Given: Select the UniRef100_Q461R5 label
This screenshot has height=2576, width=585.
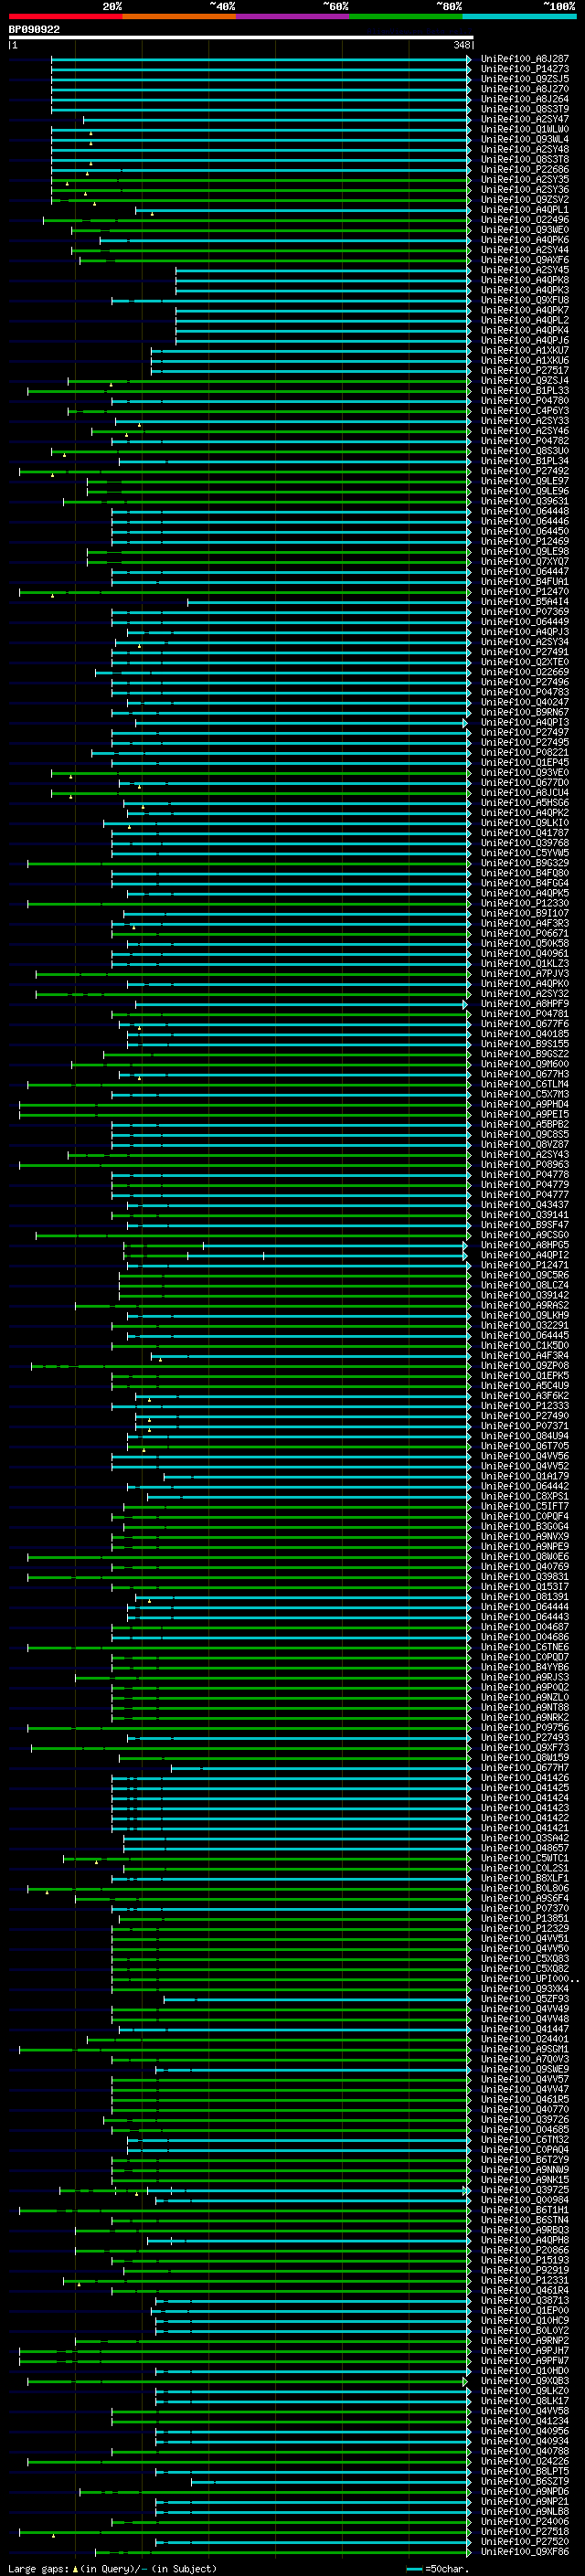Looking at the screenshot, I should pos(525,2100).
